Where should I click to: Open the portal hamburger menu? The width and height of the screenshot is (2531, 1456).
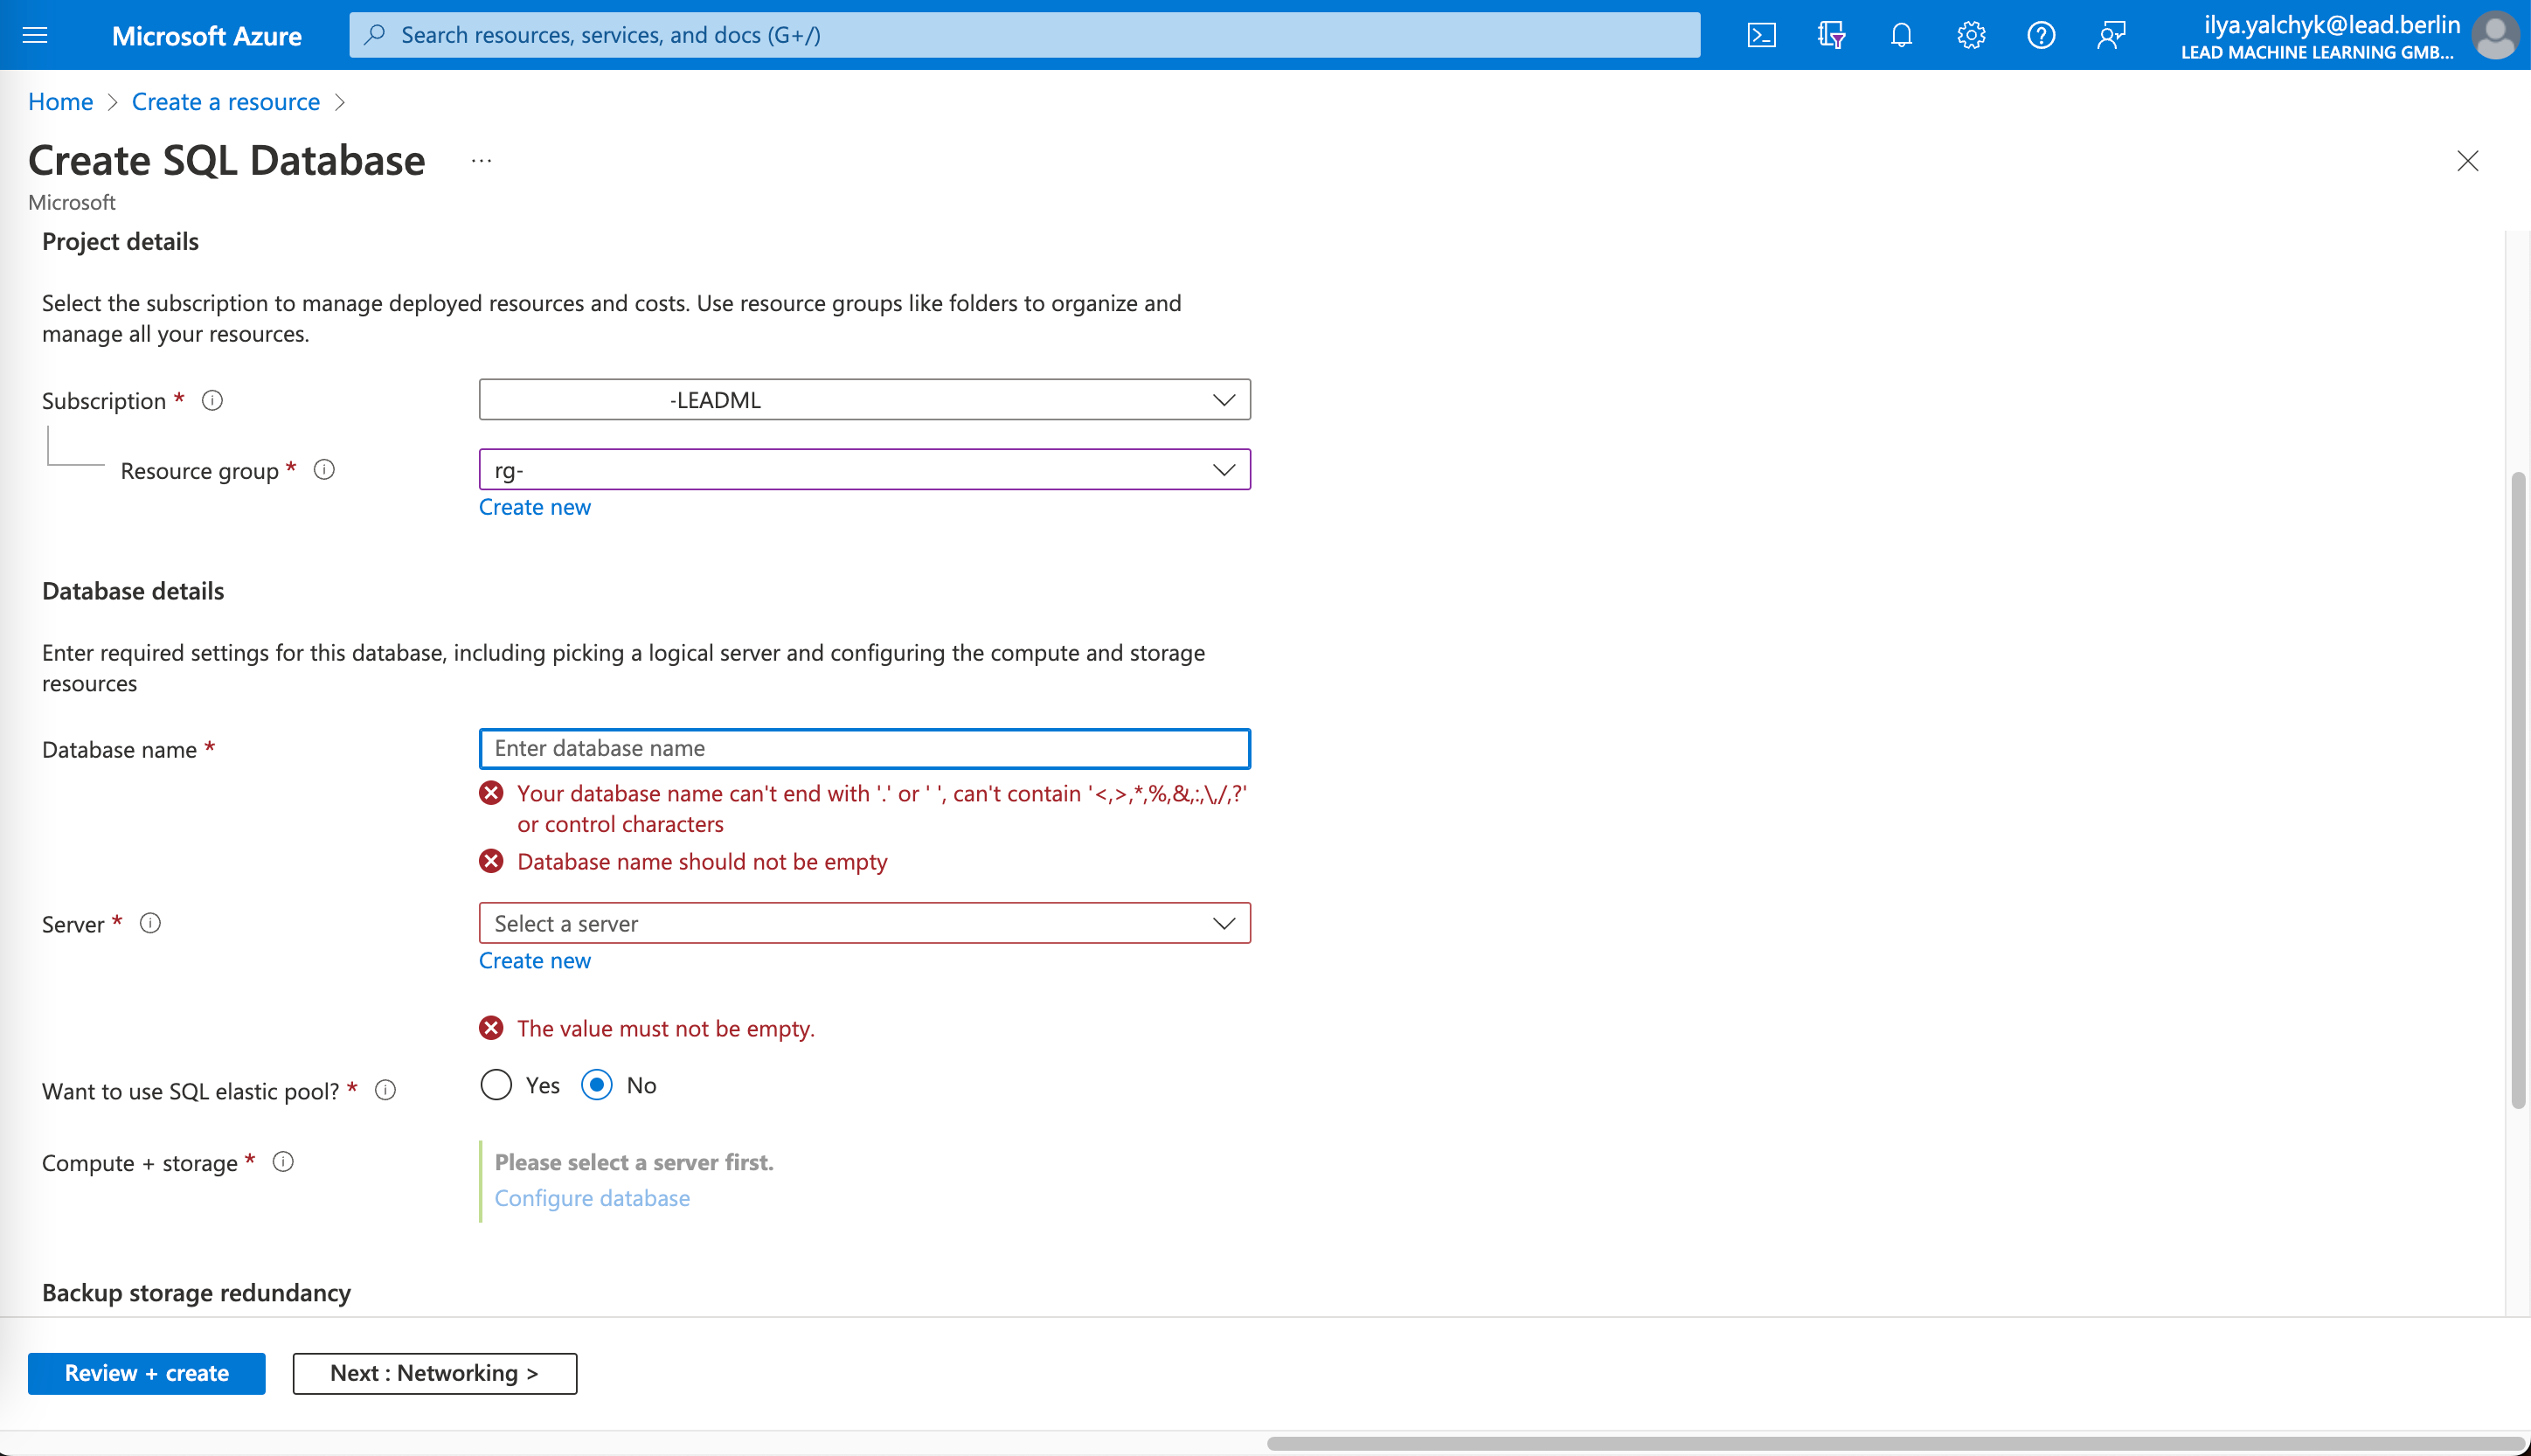coord(35,36)
